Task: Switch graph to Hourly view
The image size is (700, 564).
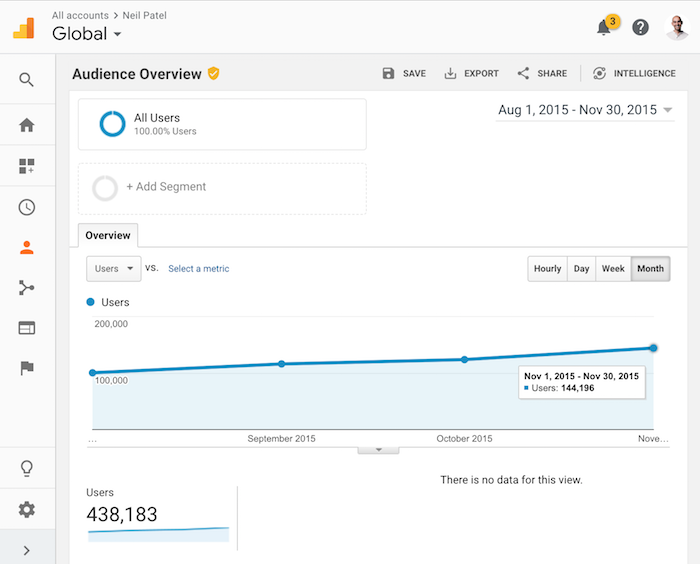Action: pyautogui.click(x=547, y=269)
